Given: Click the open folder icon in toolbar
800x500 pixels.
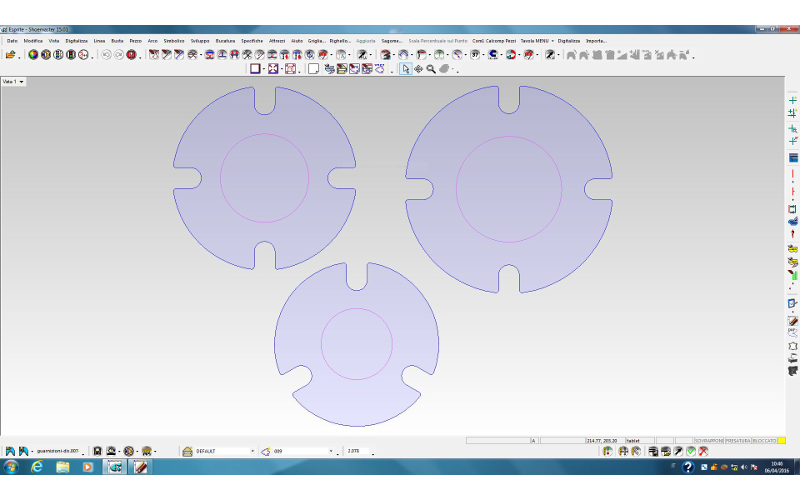Looking at the screenshot, I should click(10, 54).
